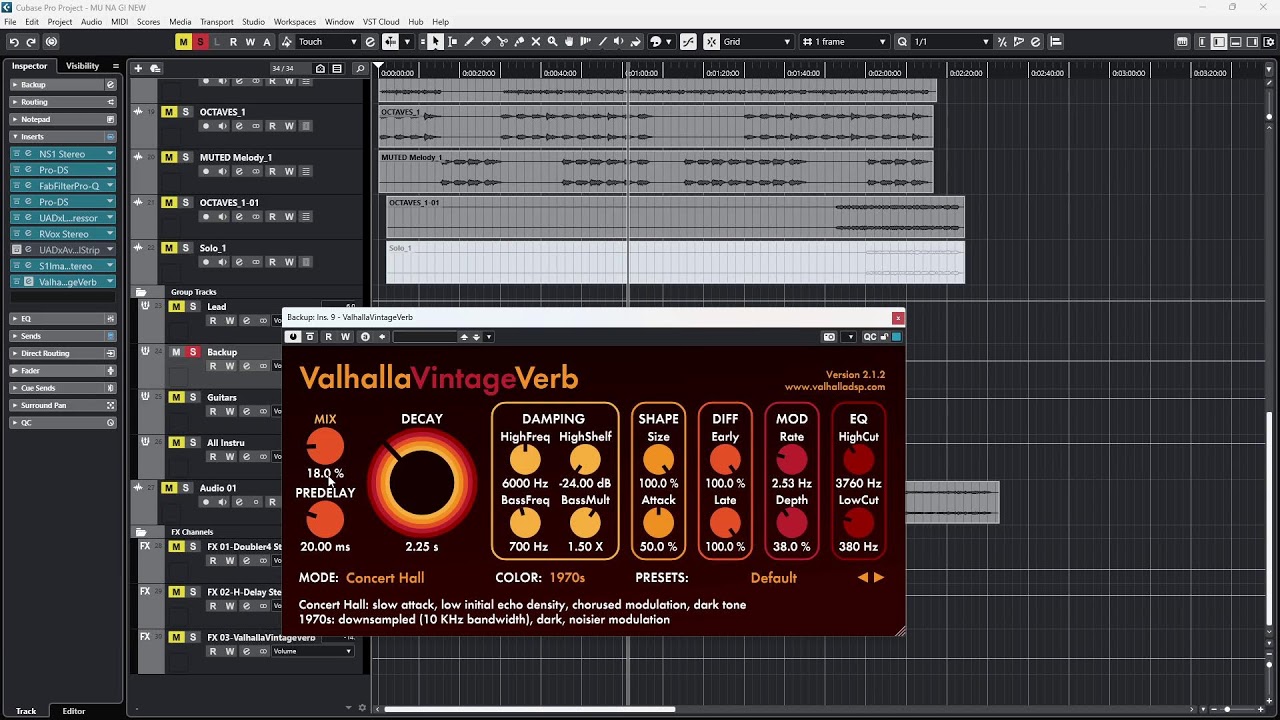1280x720 pixels.
Task: Mute the Solo_1 track
Action: tap(169, 248)
